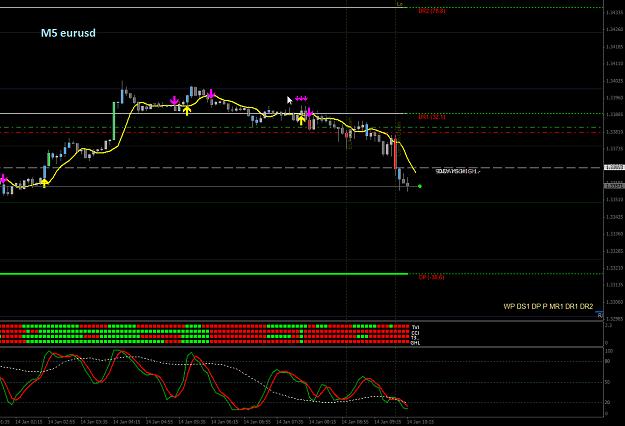The height and width of the screenshot is (426, 625).
Task: Click the green dot beside the latest candle
Action: [x=420, y=186]
